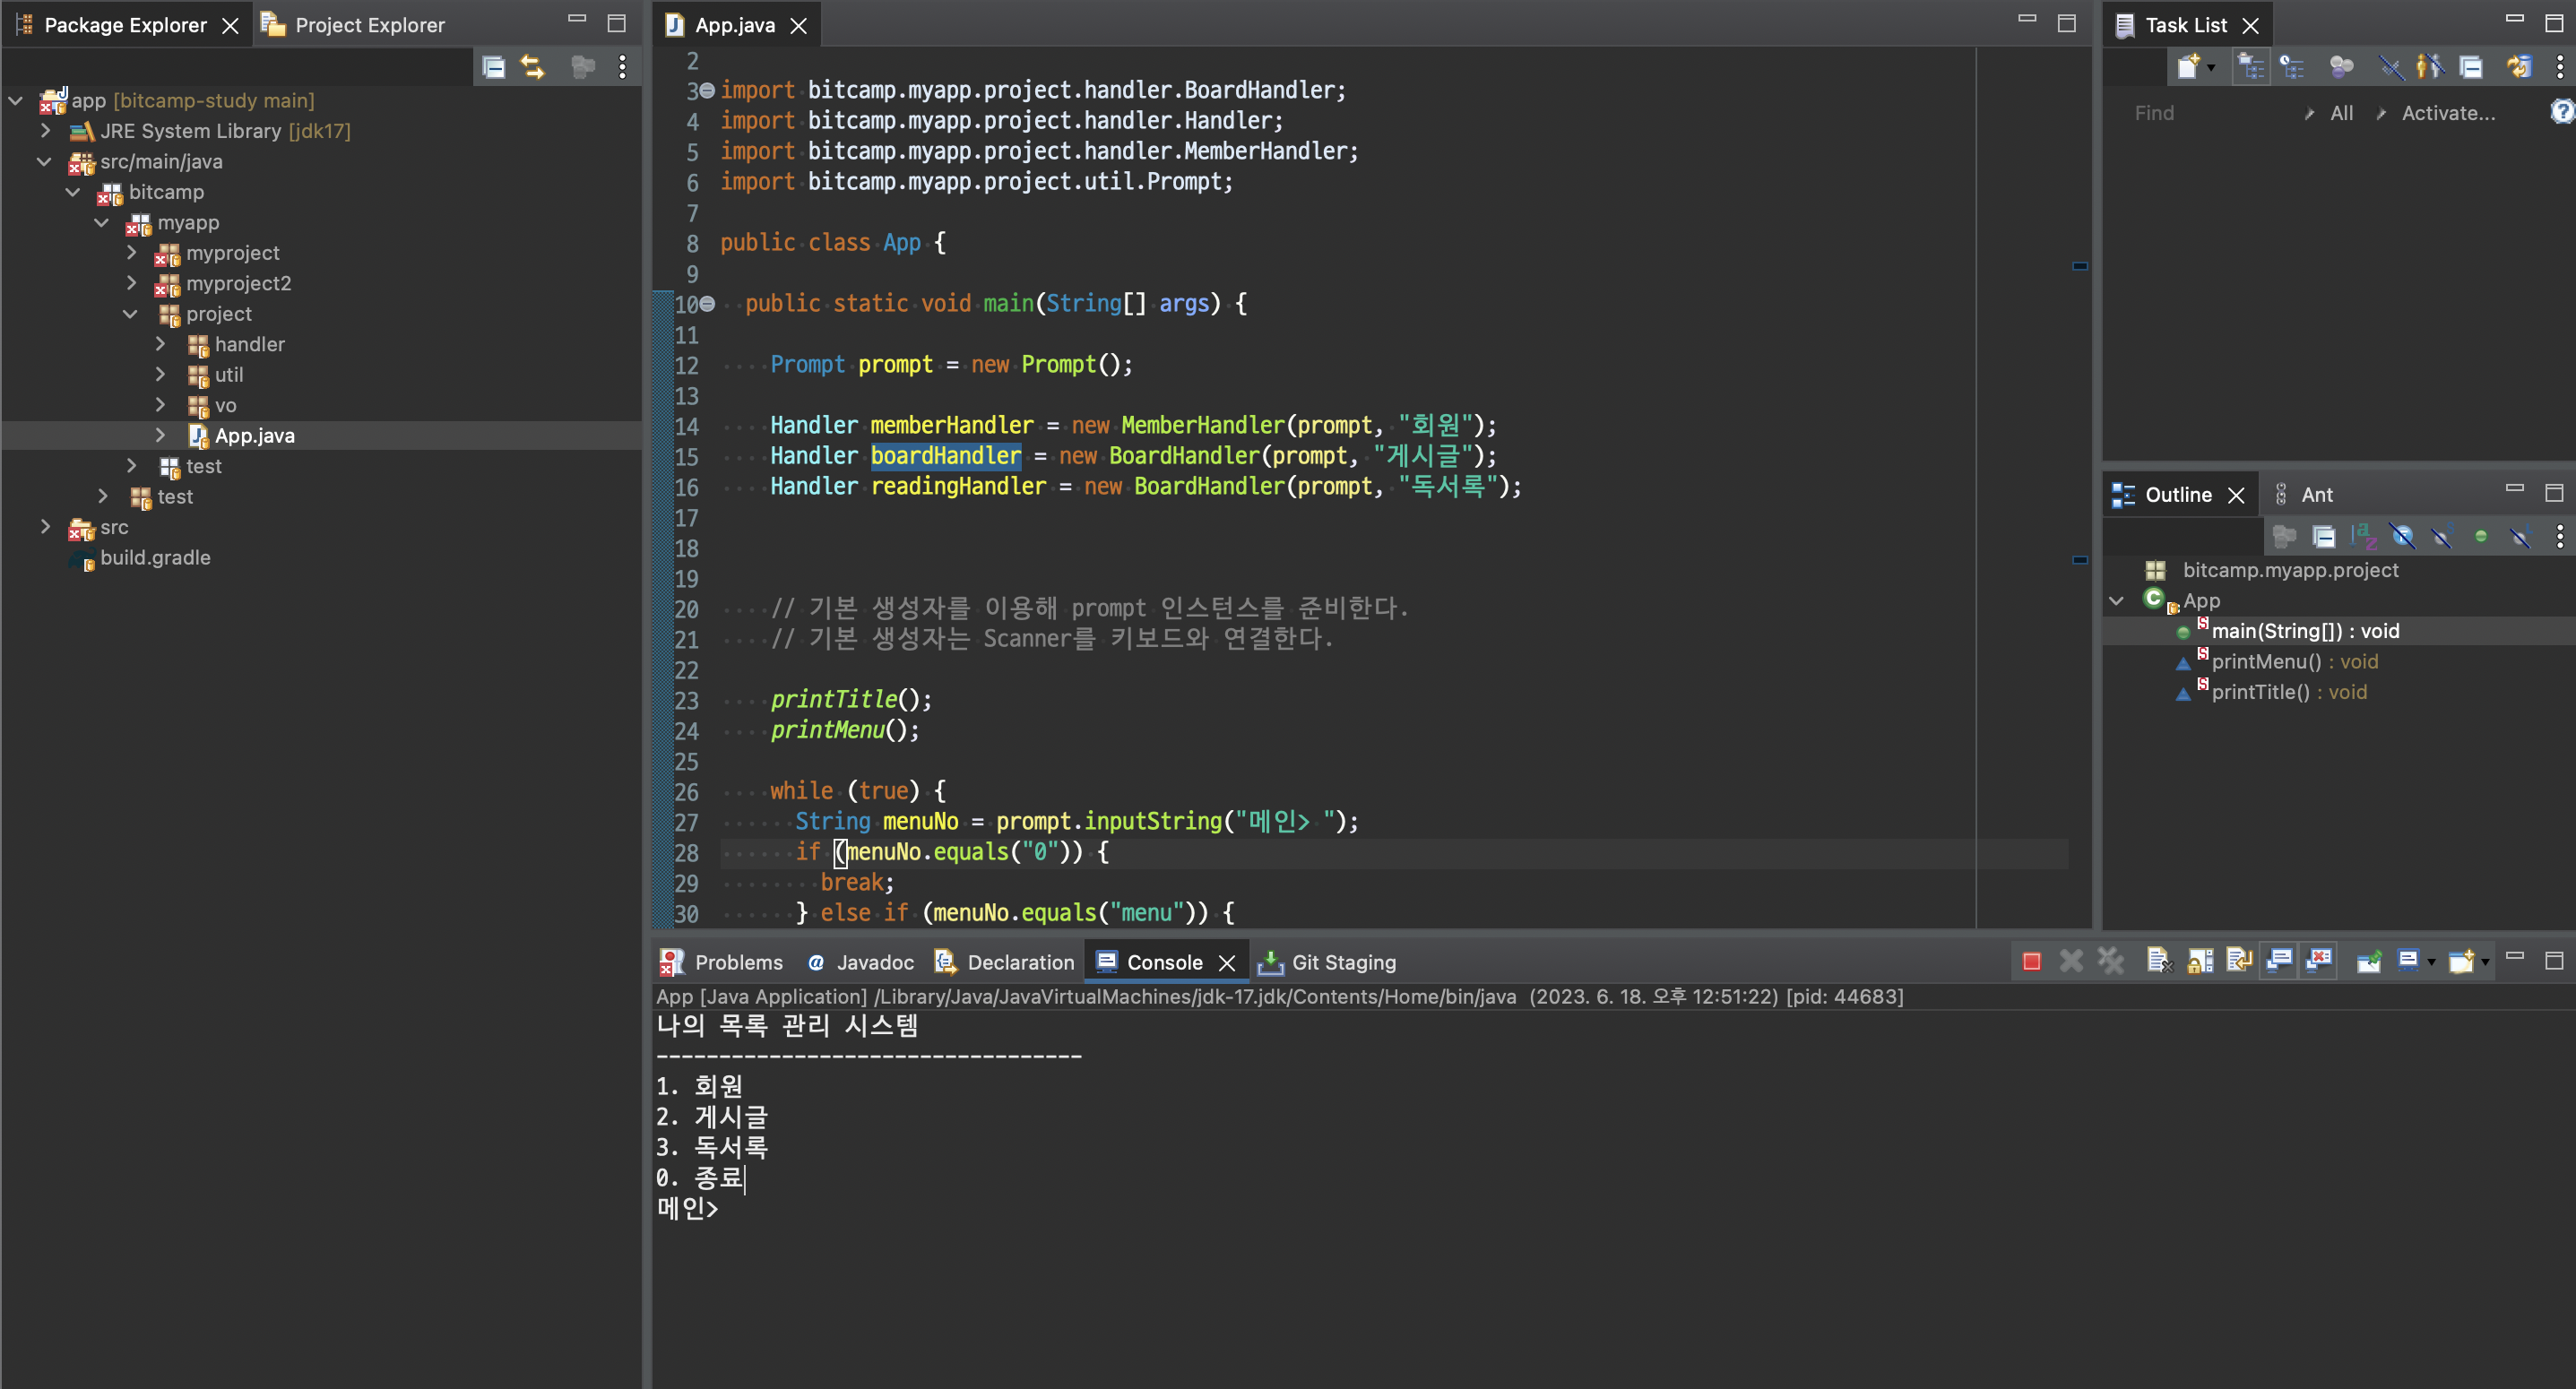Click the Clear Console icon
The height and width of the screenshot is (1389, 2576).
(2159, 961)
